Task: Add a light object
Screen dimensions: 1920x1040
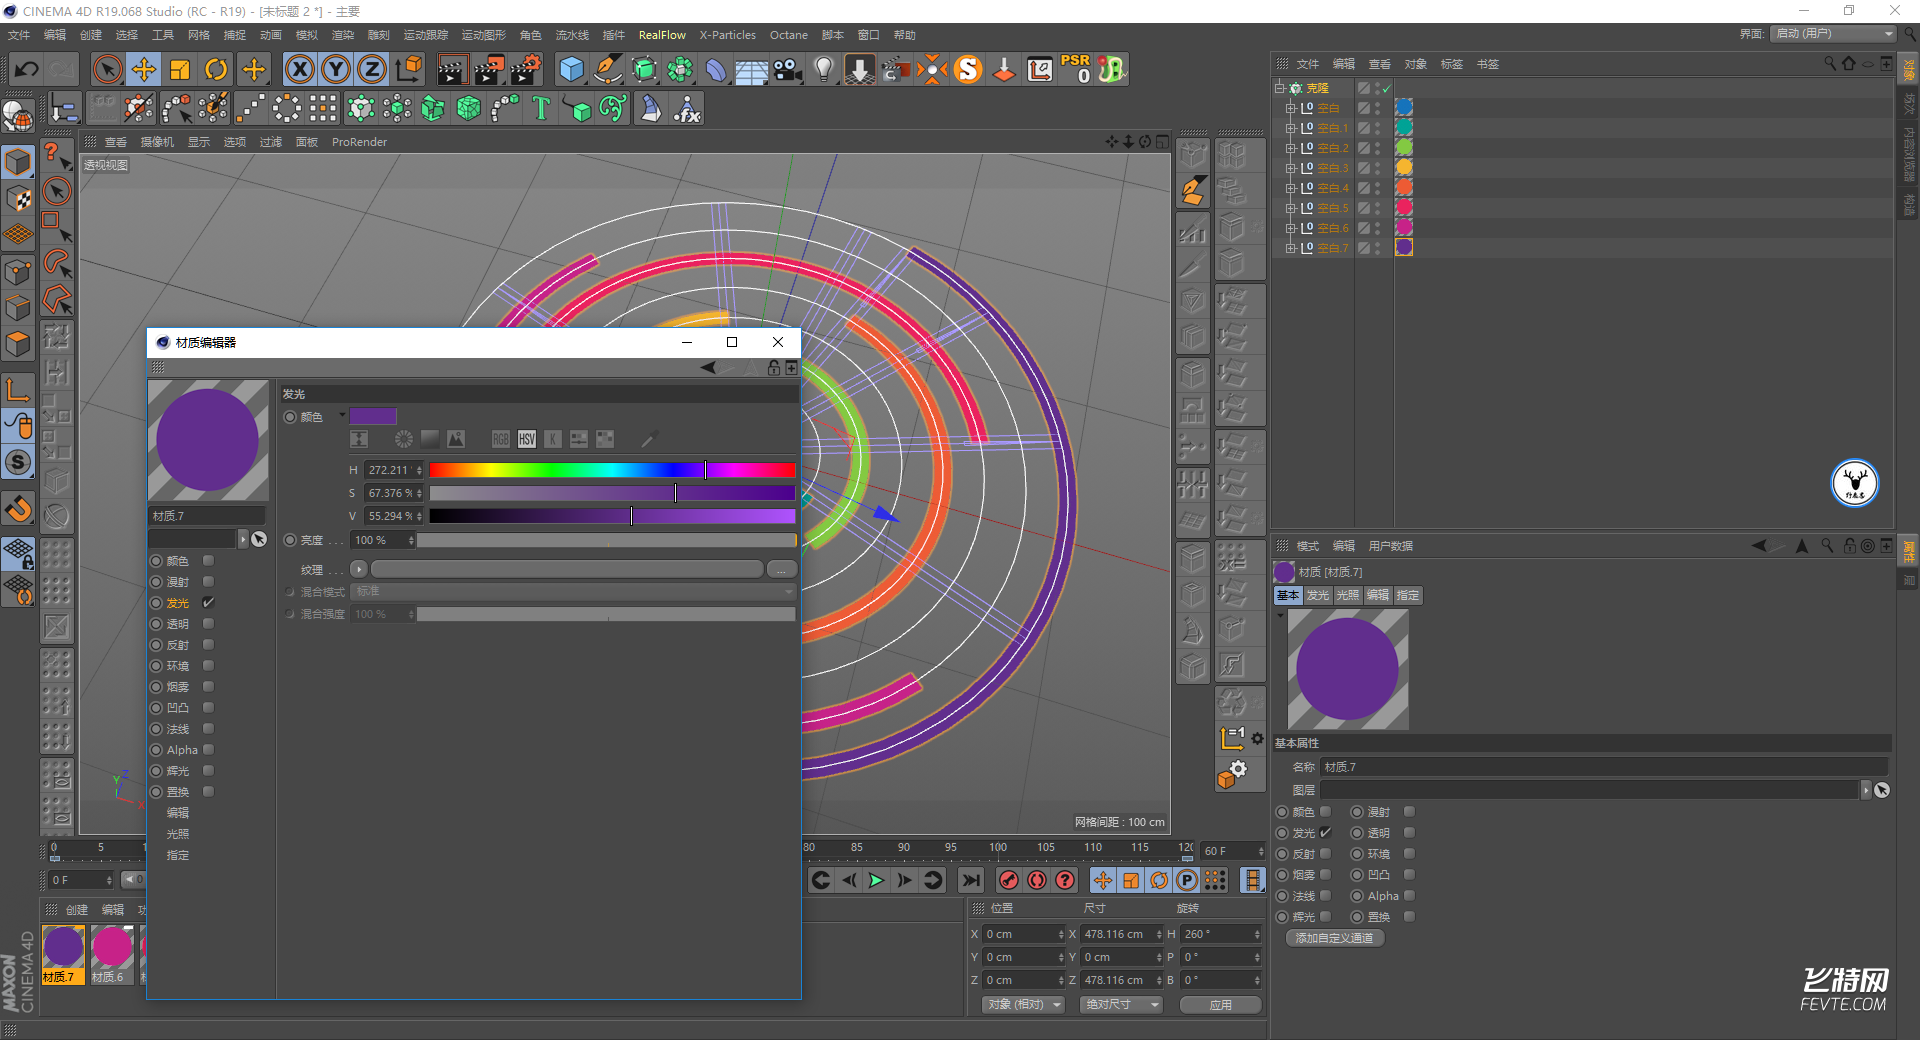Action: pyautogui.click(x=823, y=69)
